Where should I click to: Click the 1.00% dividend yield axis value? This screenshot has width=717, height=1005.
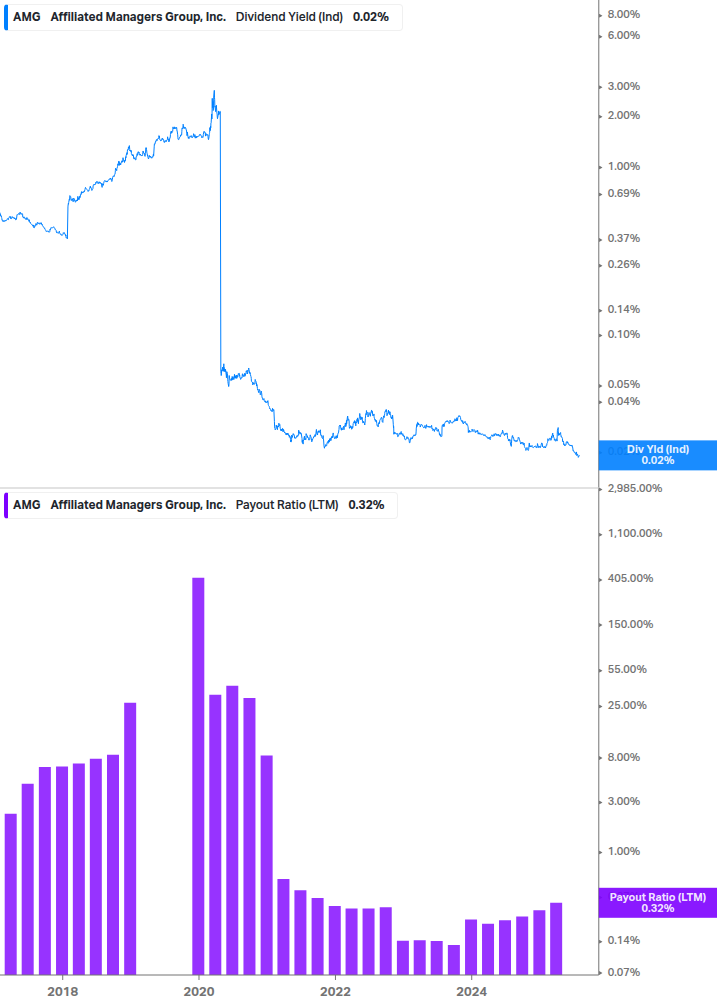(623, 166)
